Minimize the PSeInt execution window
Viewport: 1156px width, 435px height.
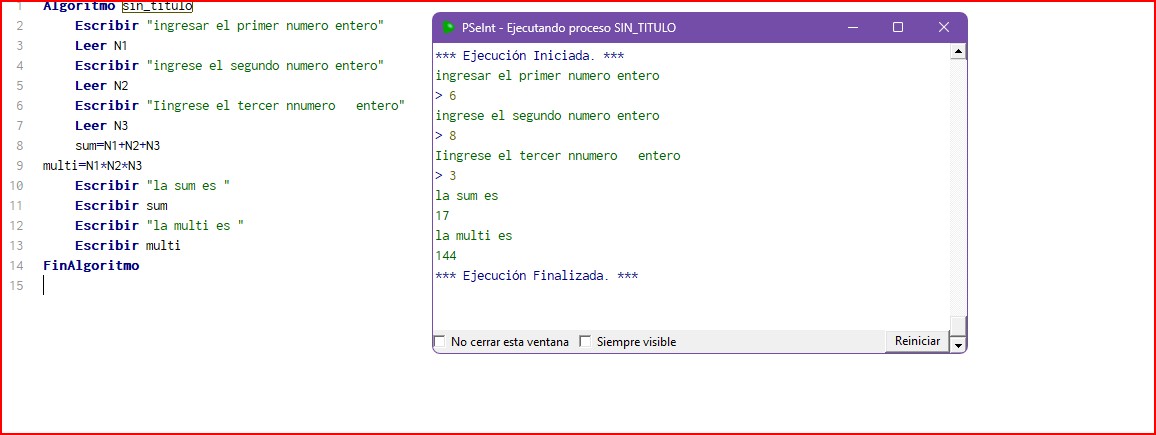click(x=853, y=28)
